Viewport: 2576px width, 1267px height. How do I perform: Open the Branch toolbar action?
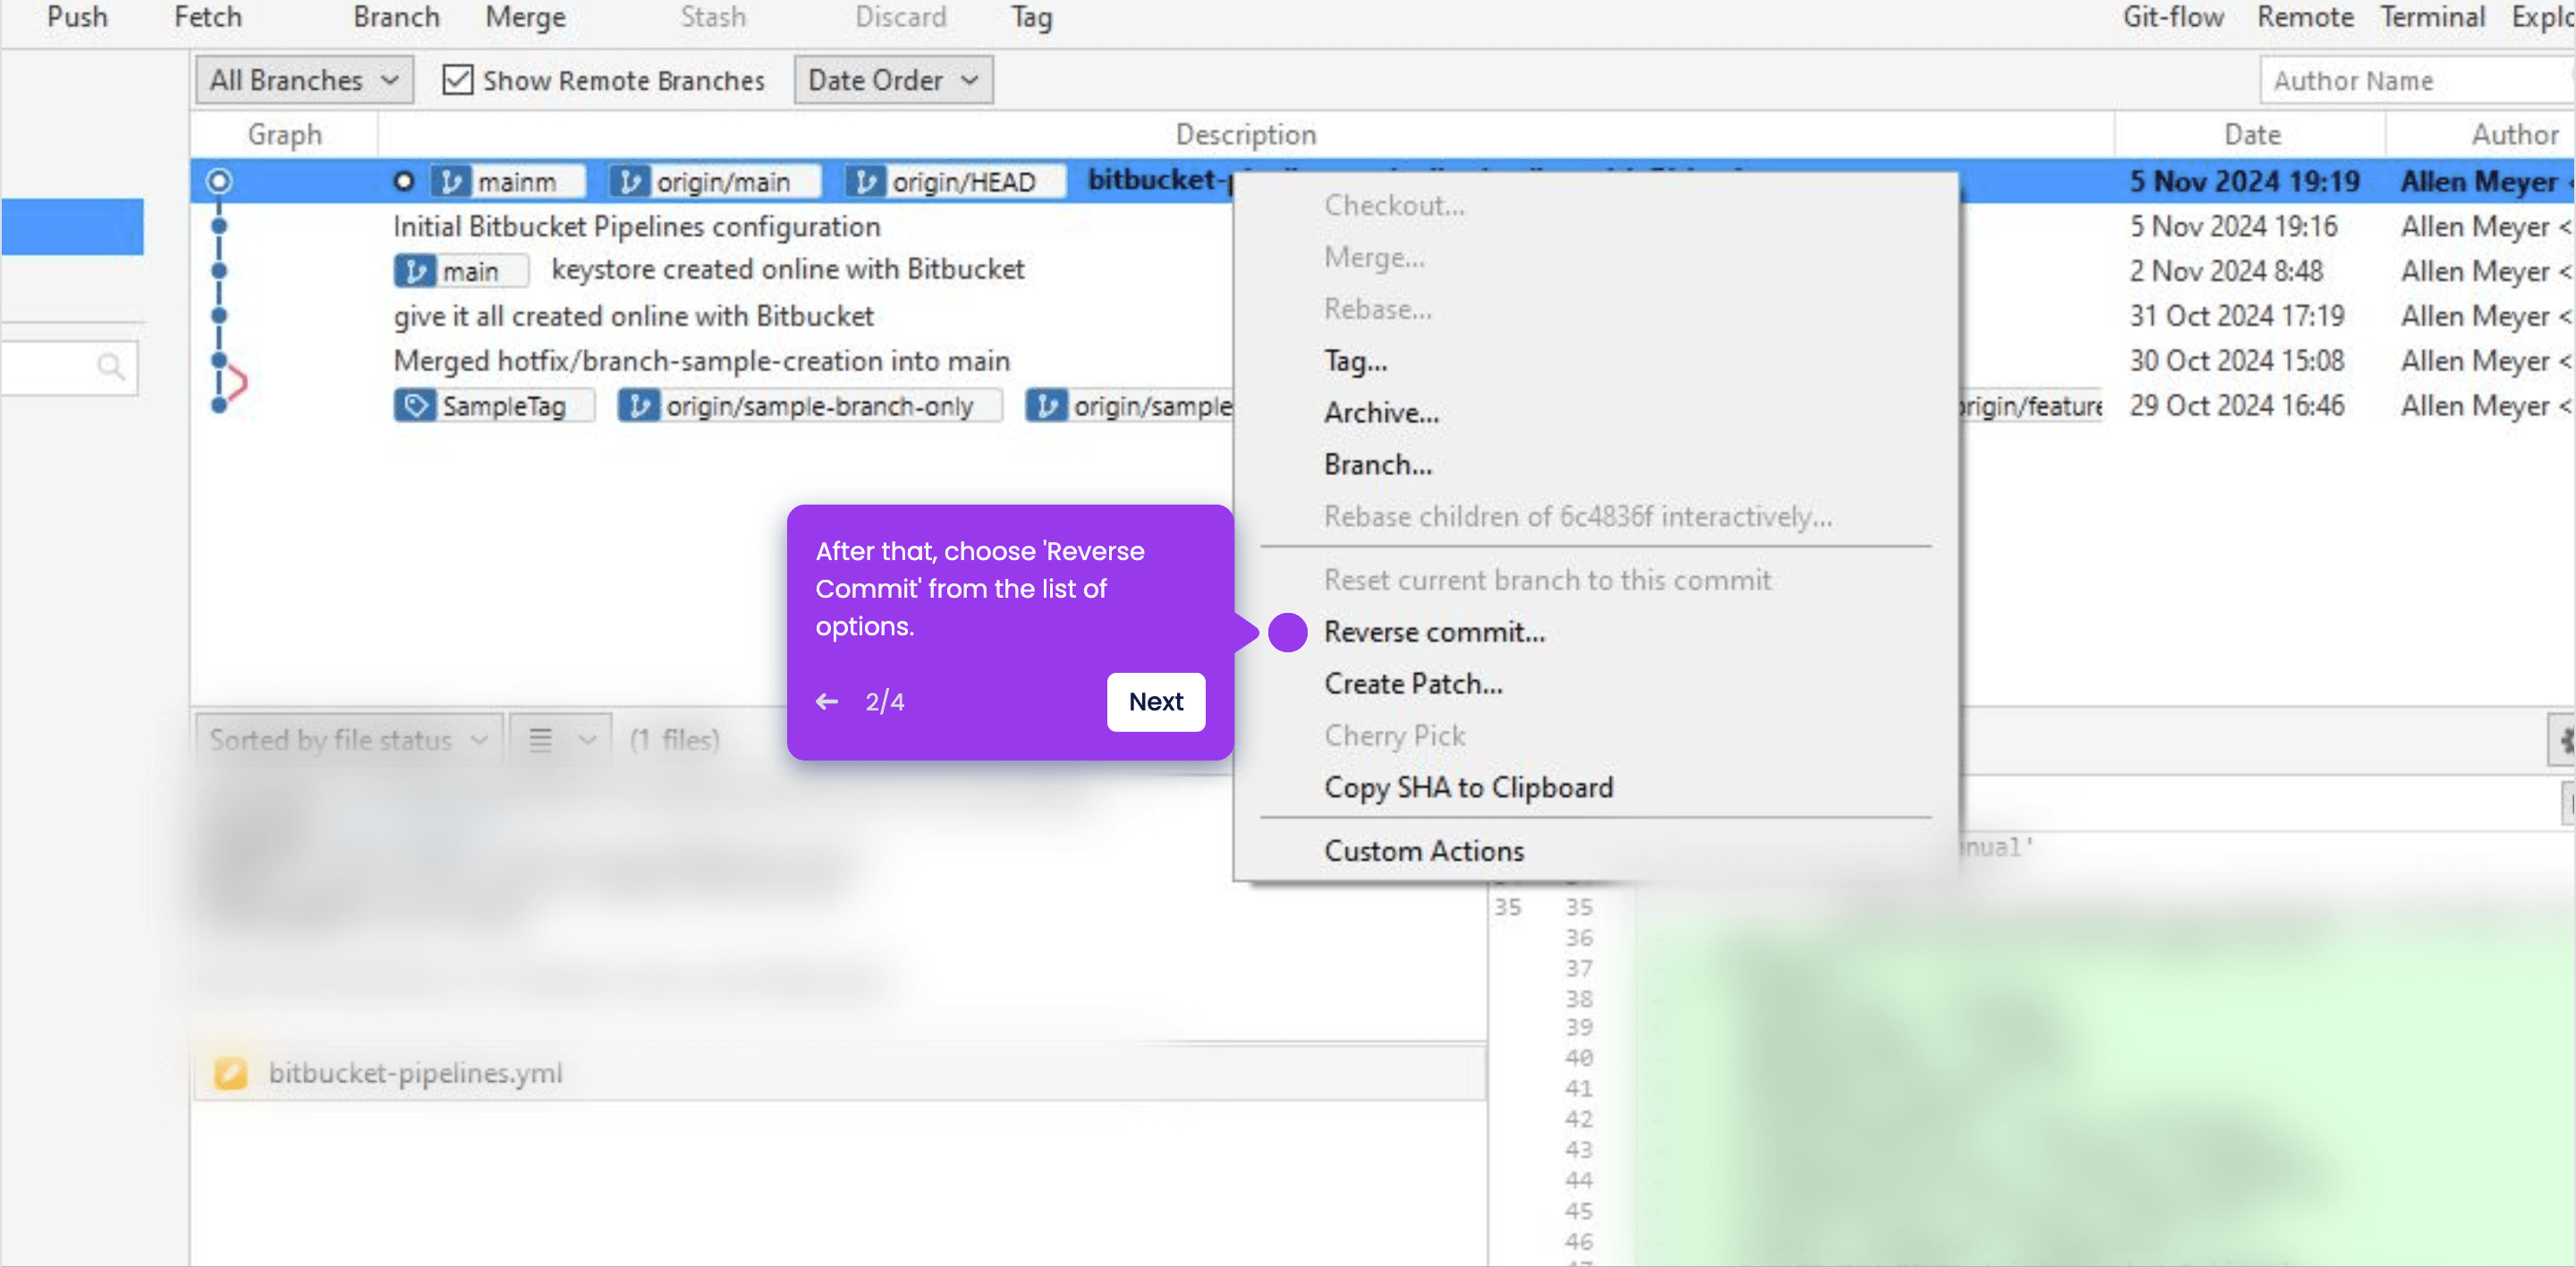[x=396, y=17]
